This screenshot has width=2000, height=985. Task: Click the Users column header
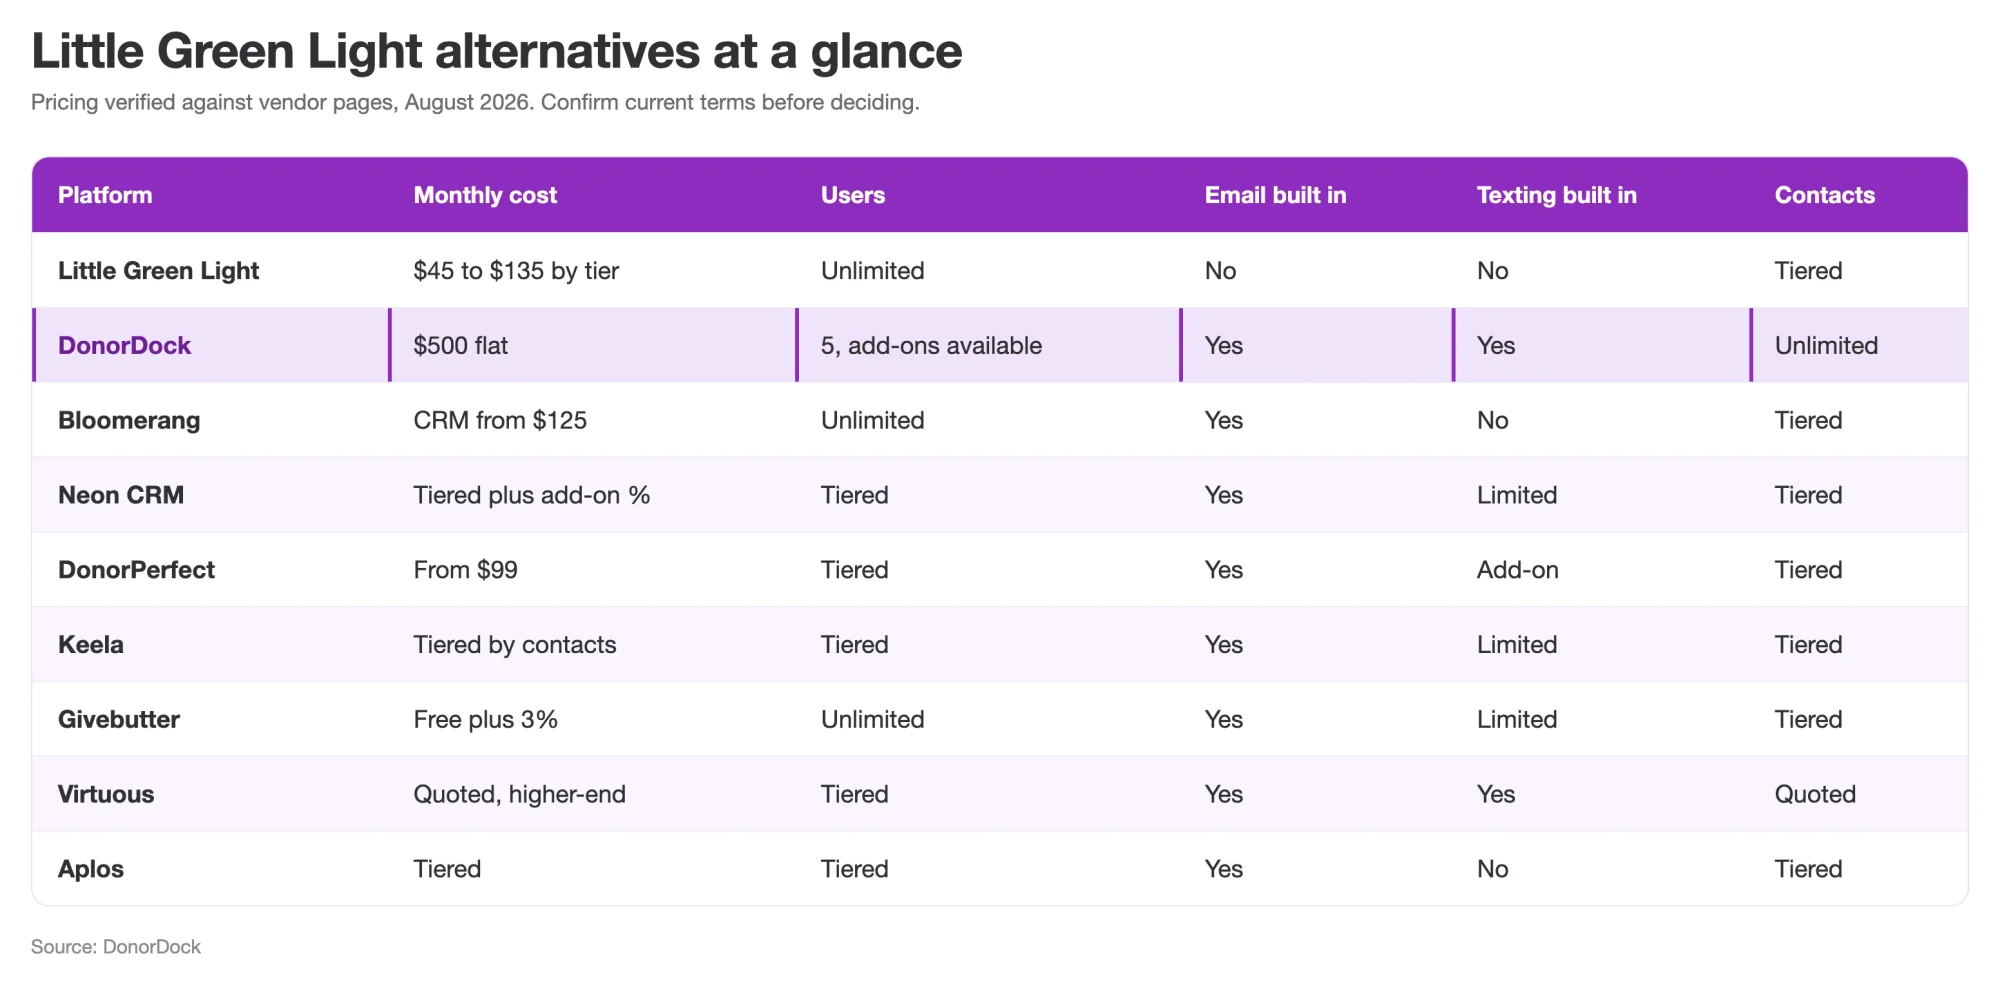[x=853, y=195]
